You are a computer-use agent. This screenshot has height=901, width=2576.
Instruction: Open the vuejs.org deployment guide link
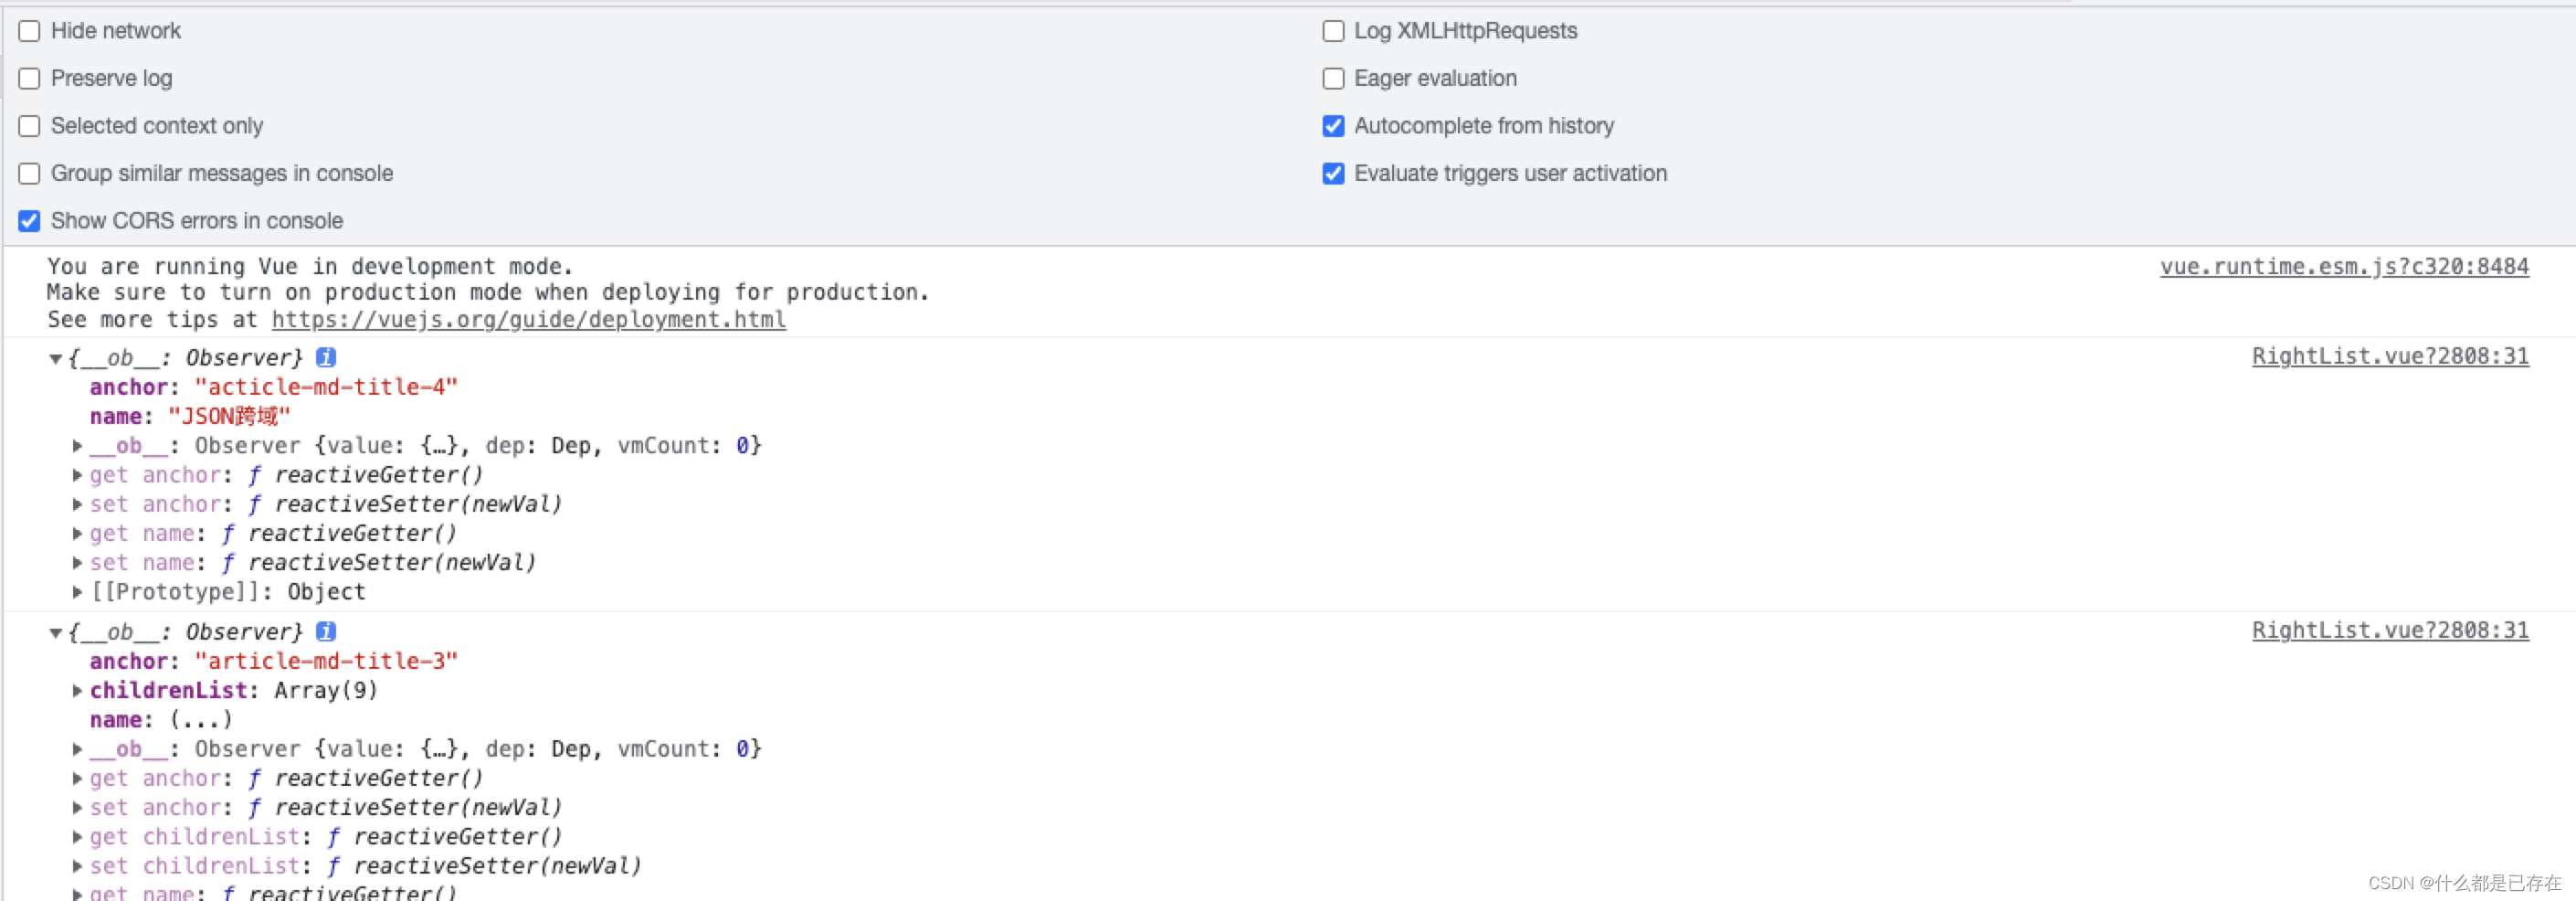tap(528, 320)
